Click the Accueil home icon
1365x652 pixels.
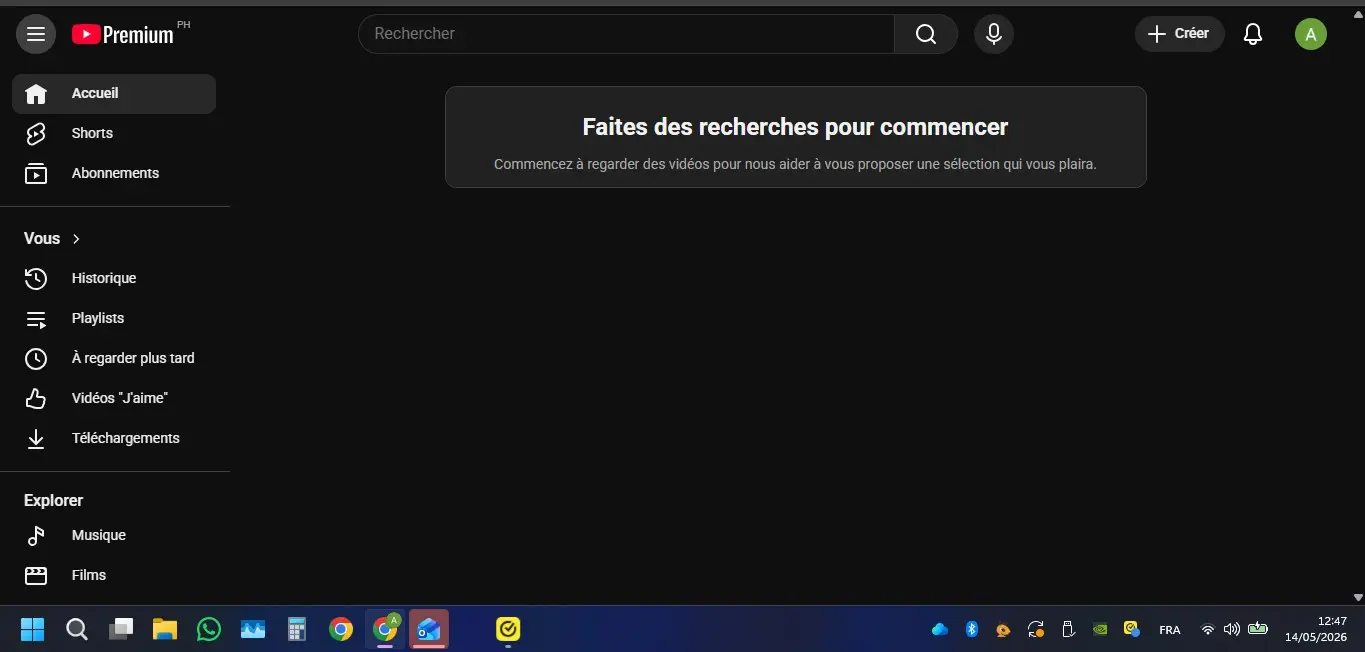36,93
